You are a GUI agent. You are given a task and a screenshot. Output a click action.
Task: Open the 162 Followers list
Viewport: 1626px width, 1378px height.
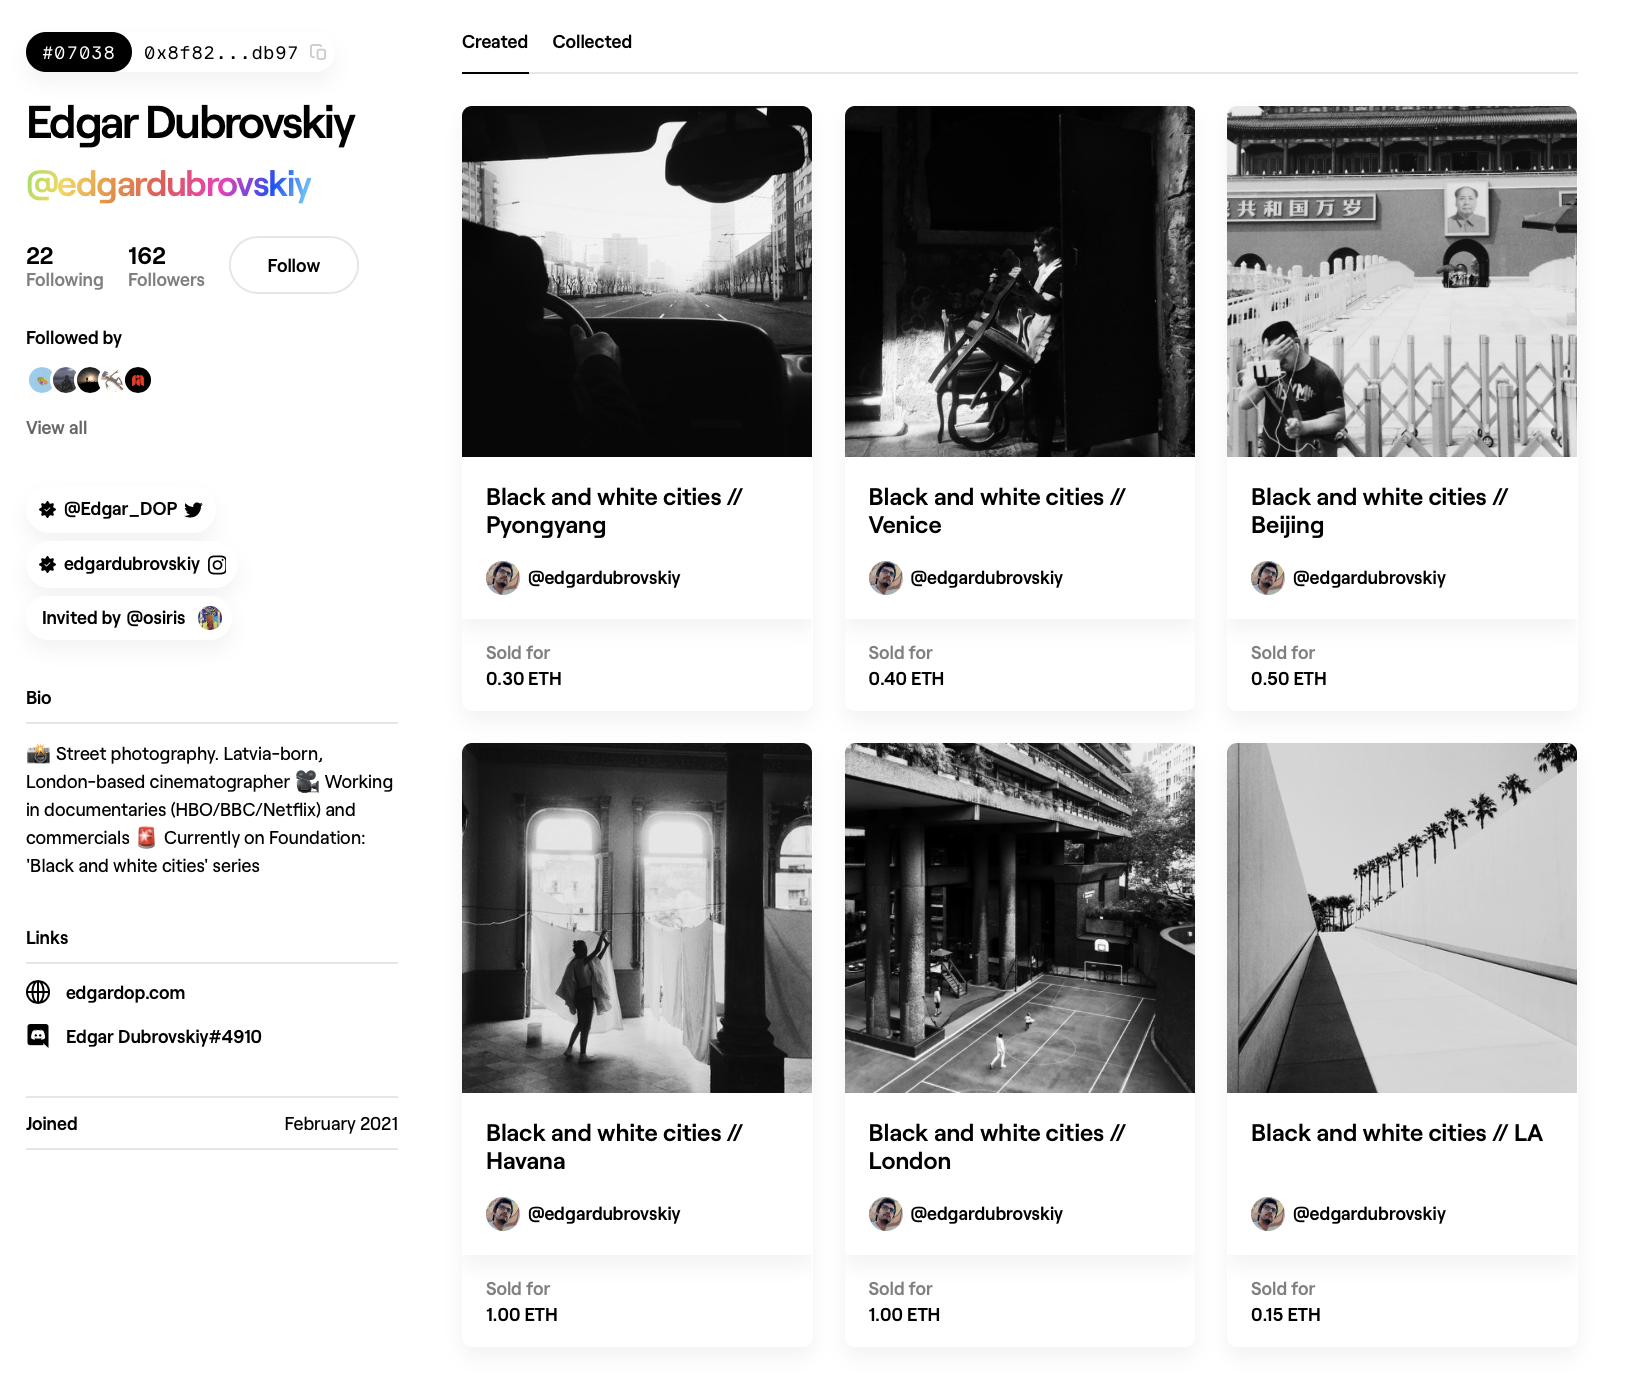[x=166, y=267]
